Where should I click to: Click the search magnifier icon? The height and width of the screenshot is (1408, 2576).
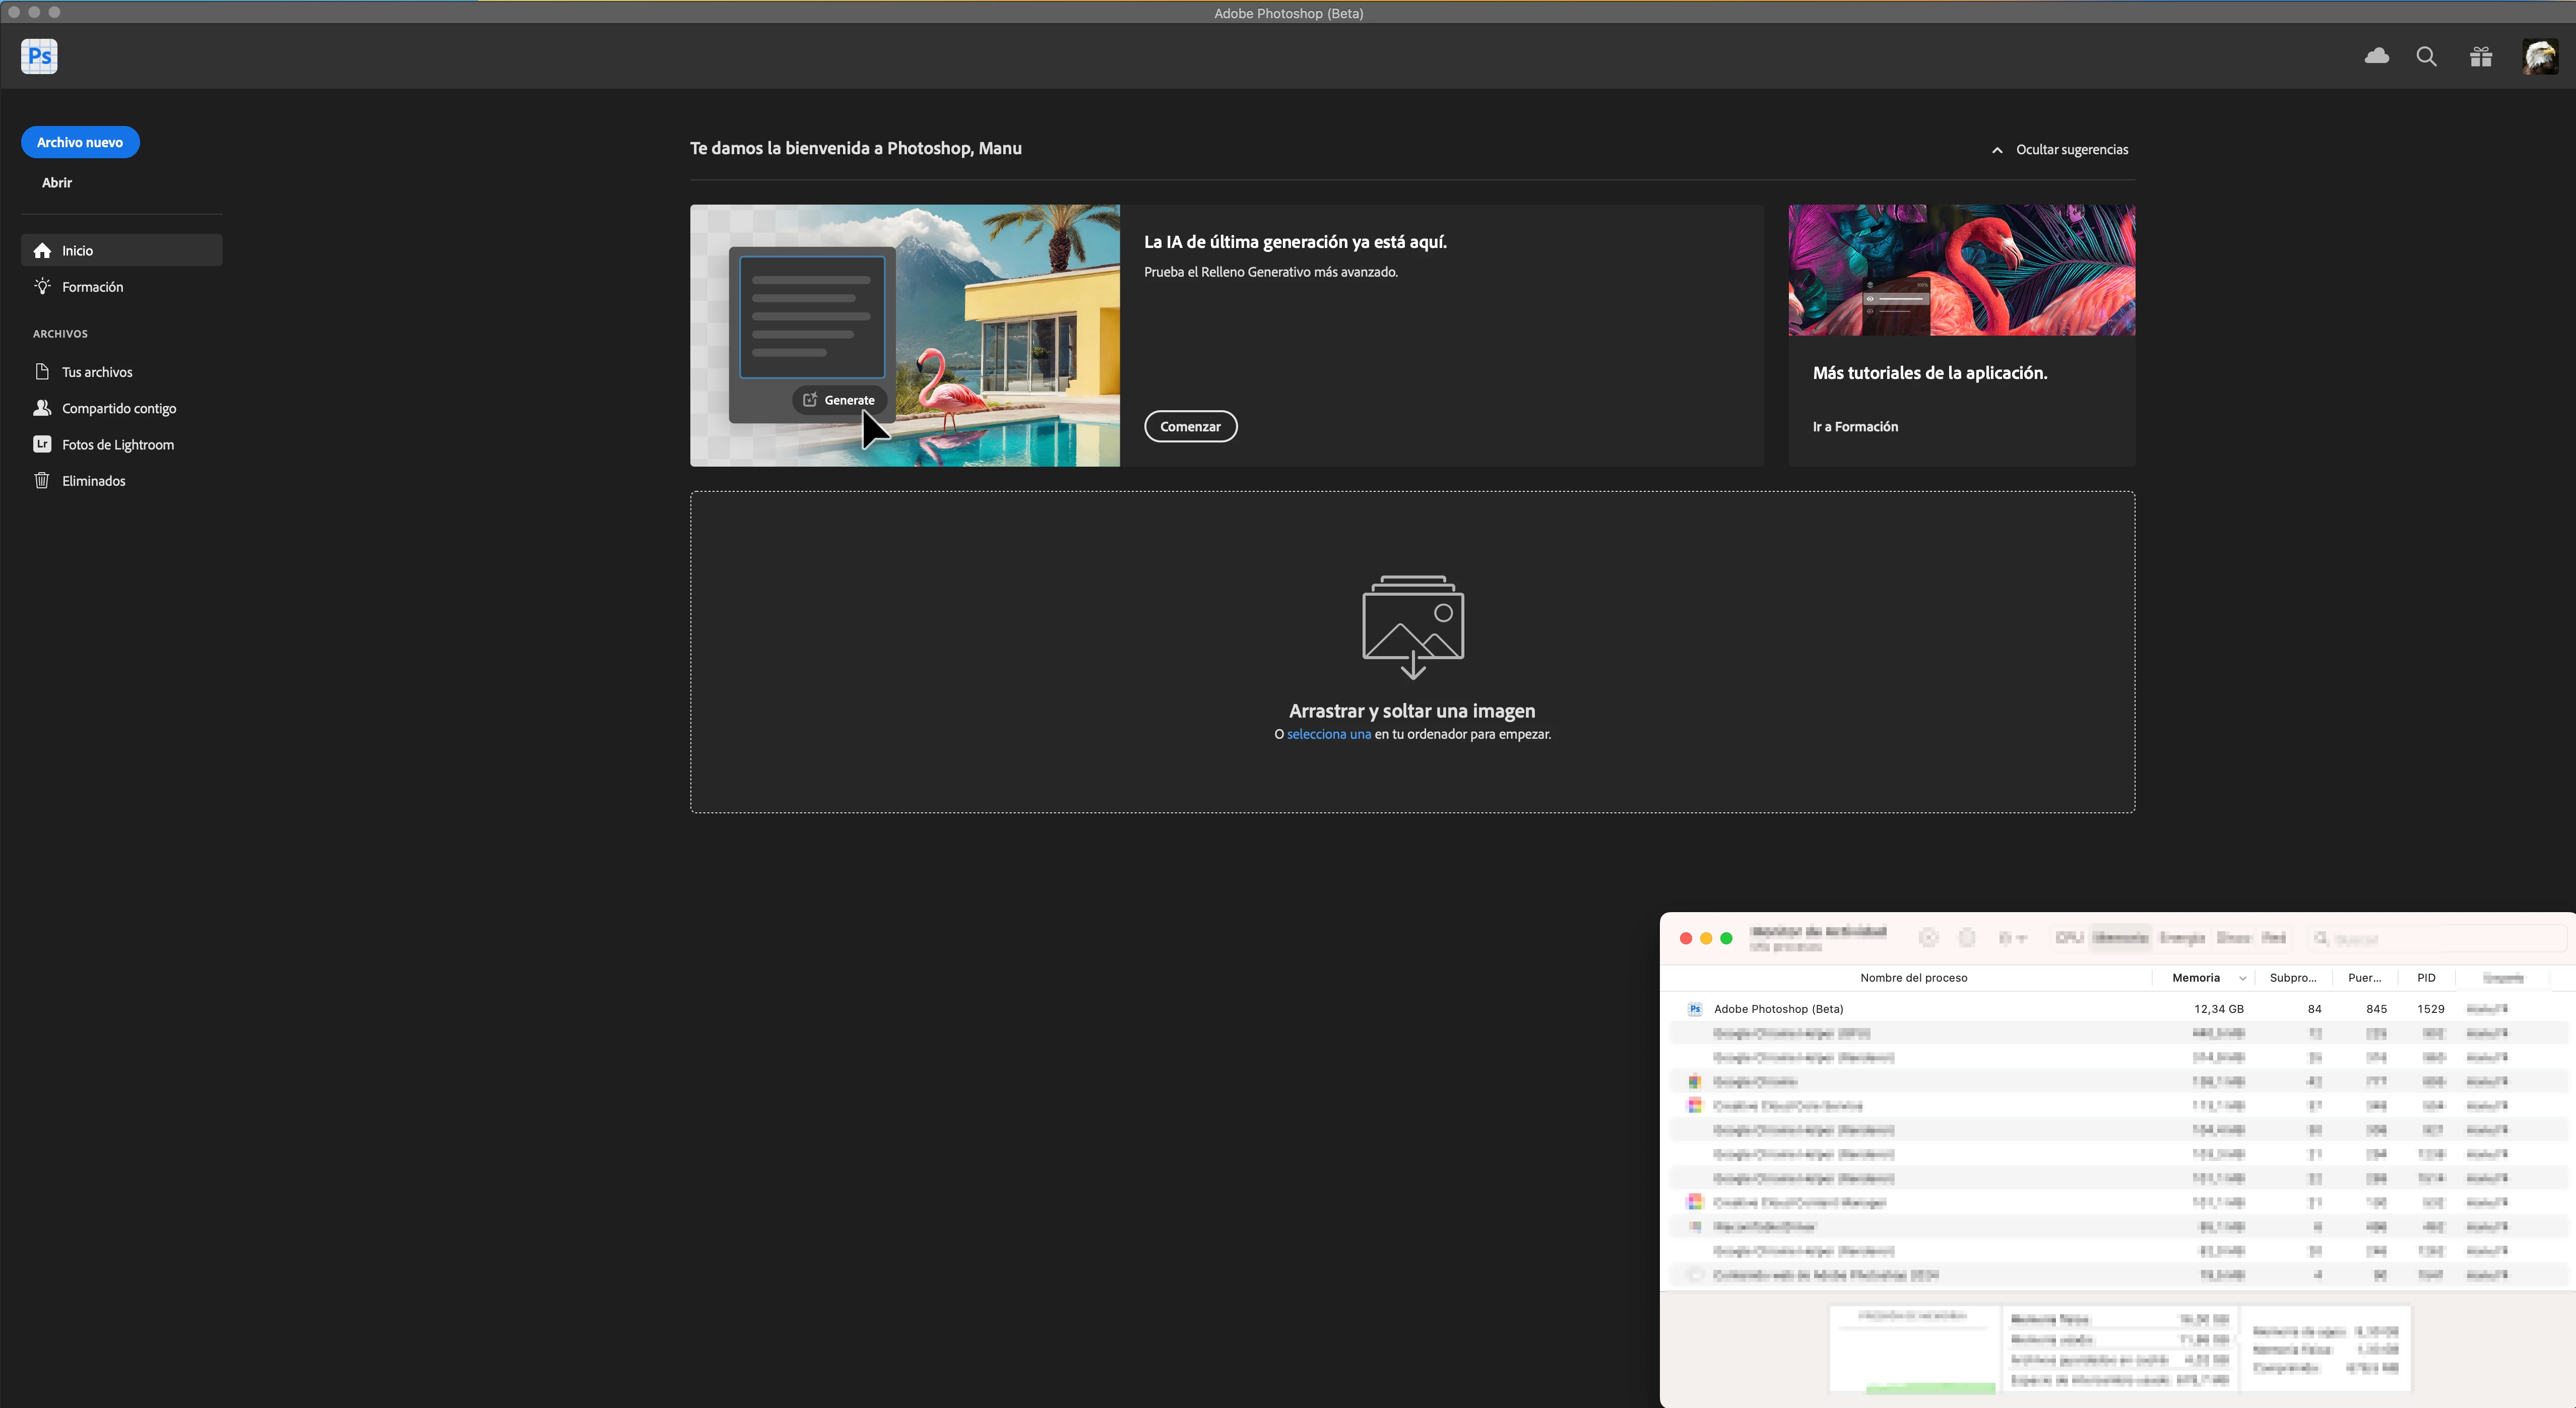2426,56
